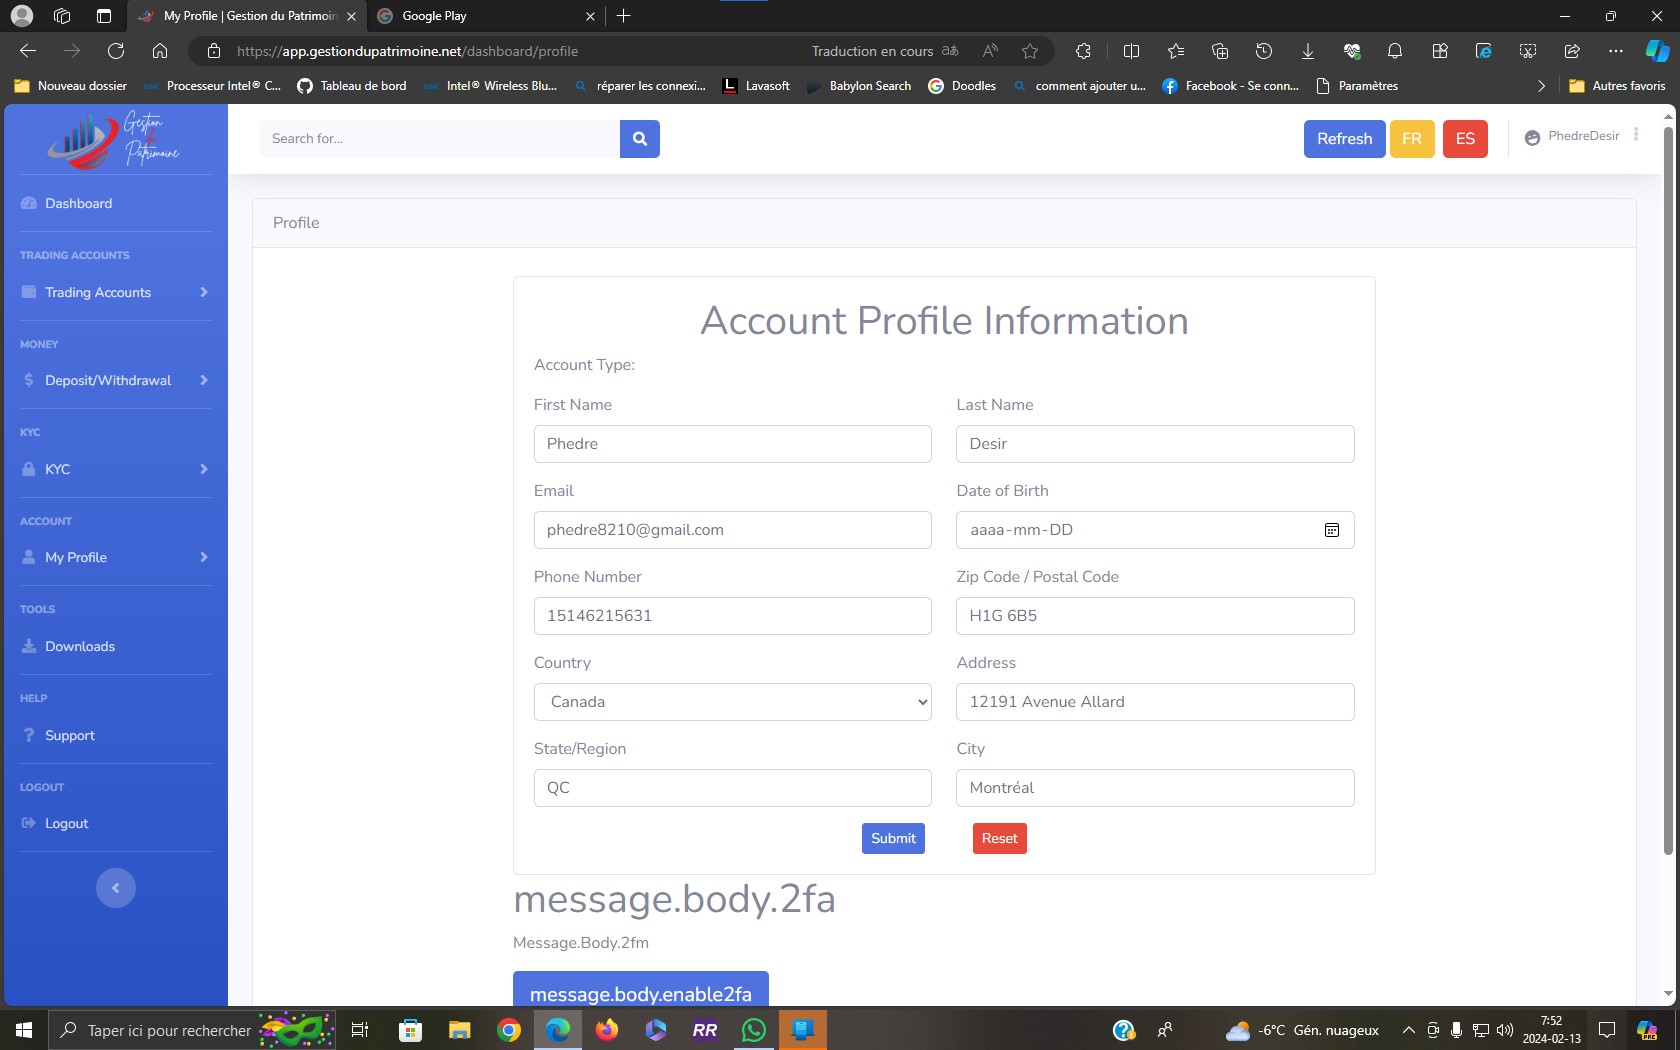1680x1050 pixels.
Task: Click the browser favorites star icon
Action: point(1030,51)
